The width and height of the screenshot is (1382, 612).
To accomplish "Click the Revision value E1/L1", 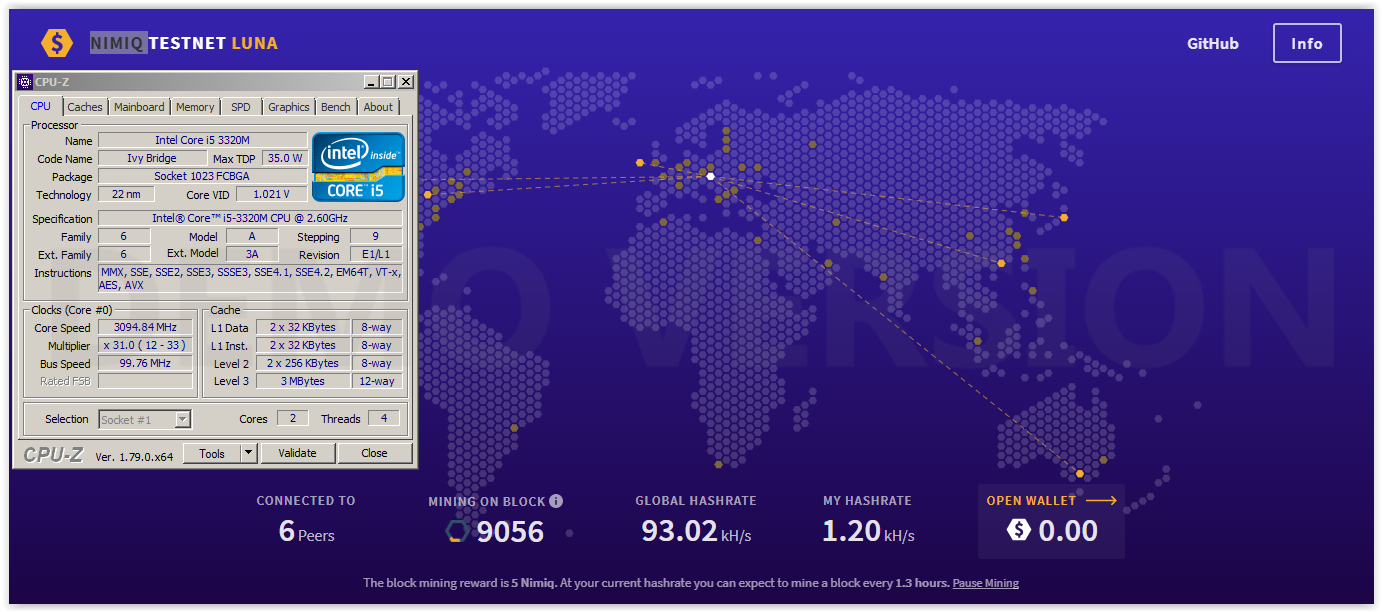I will pos(376,255).
